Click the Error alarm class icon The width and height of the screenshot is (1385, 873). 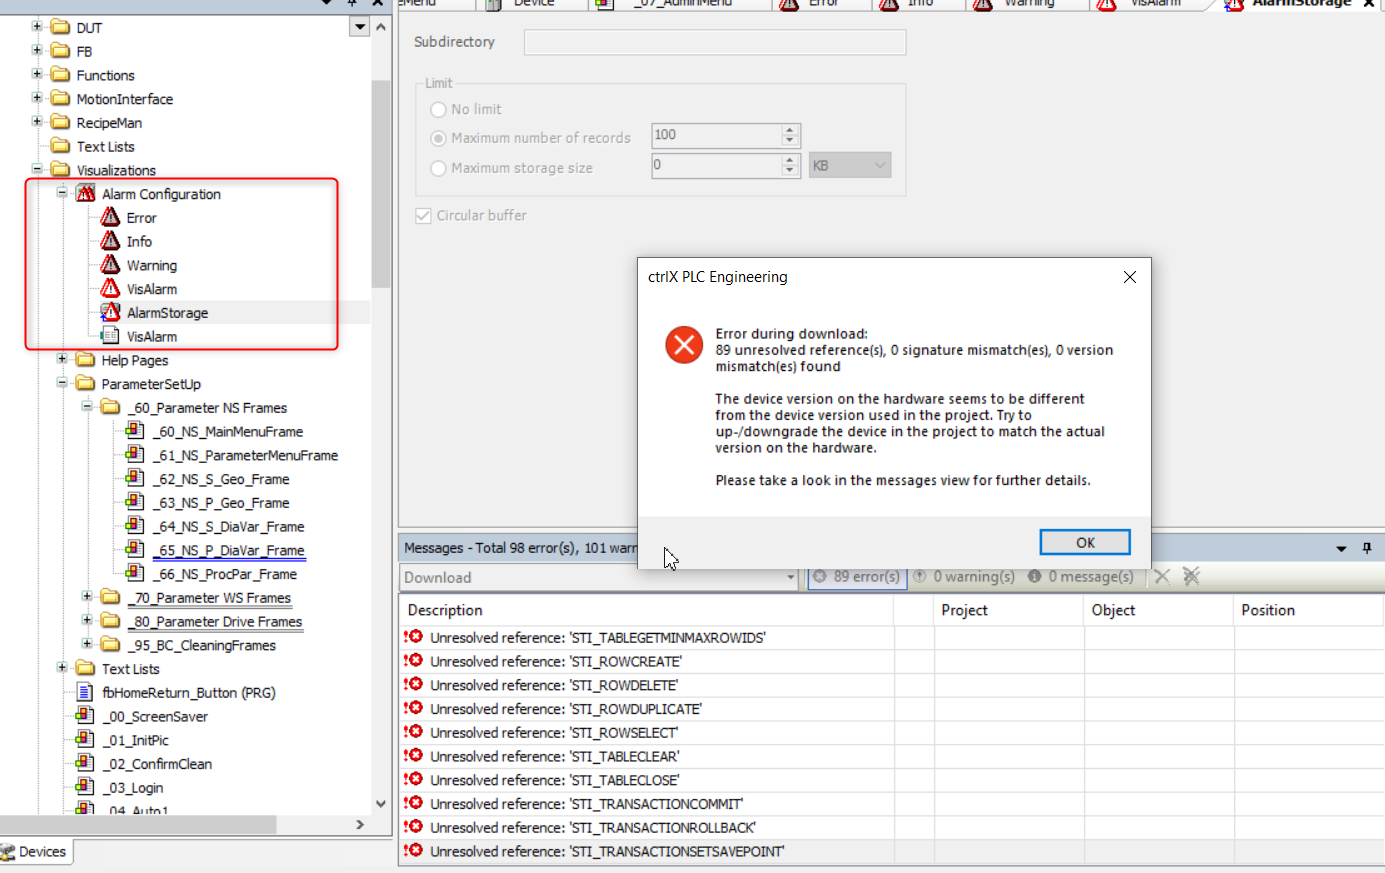point(110,217)
